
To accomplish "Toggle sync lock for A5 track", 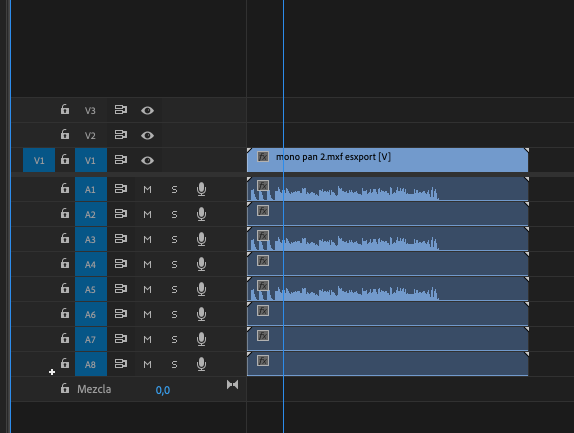I will tap(121, 289).
